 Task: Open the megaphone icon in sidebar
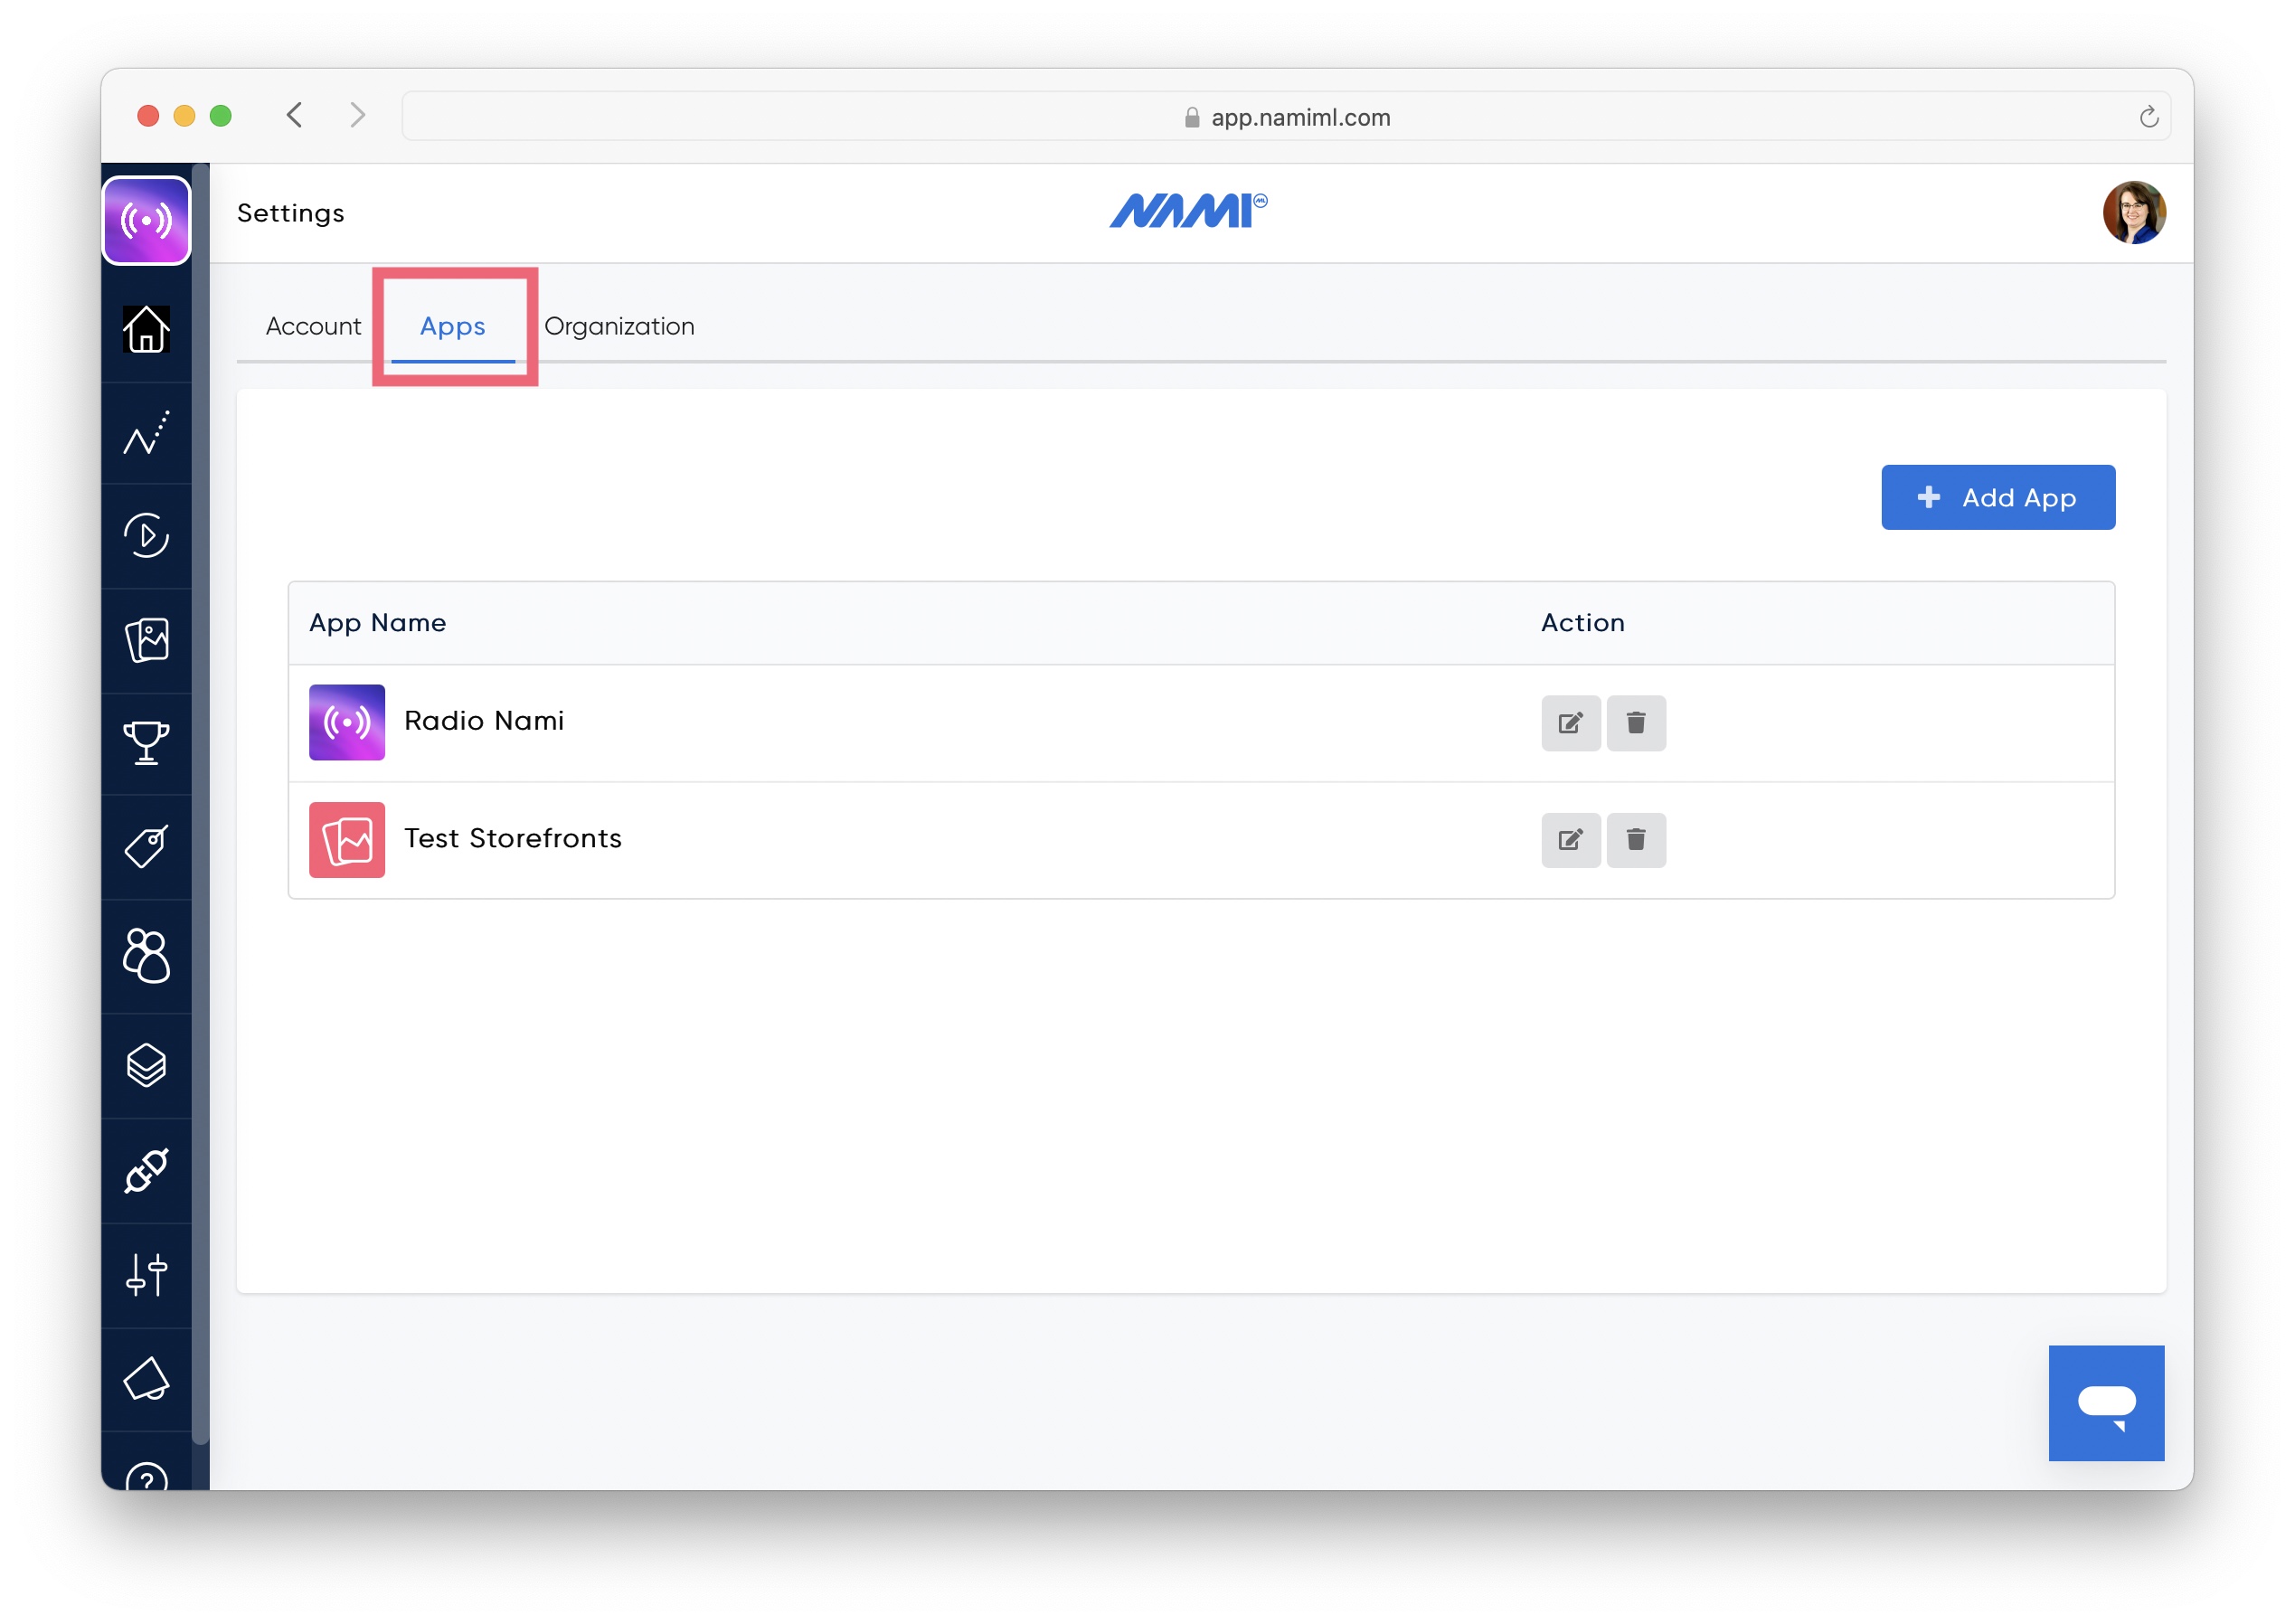coord(146,1379)
